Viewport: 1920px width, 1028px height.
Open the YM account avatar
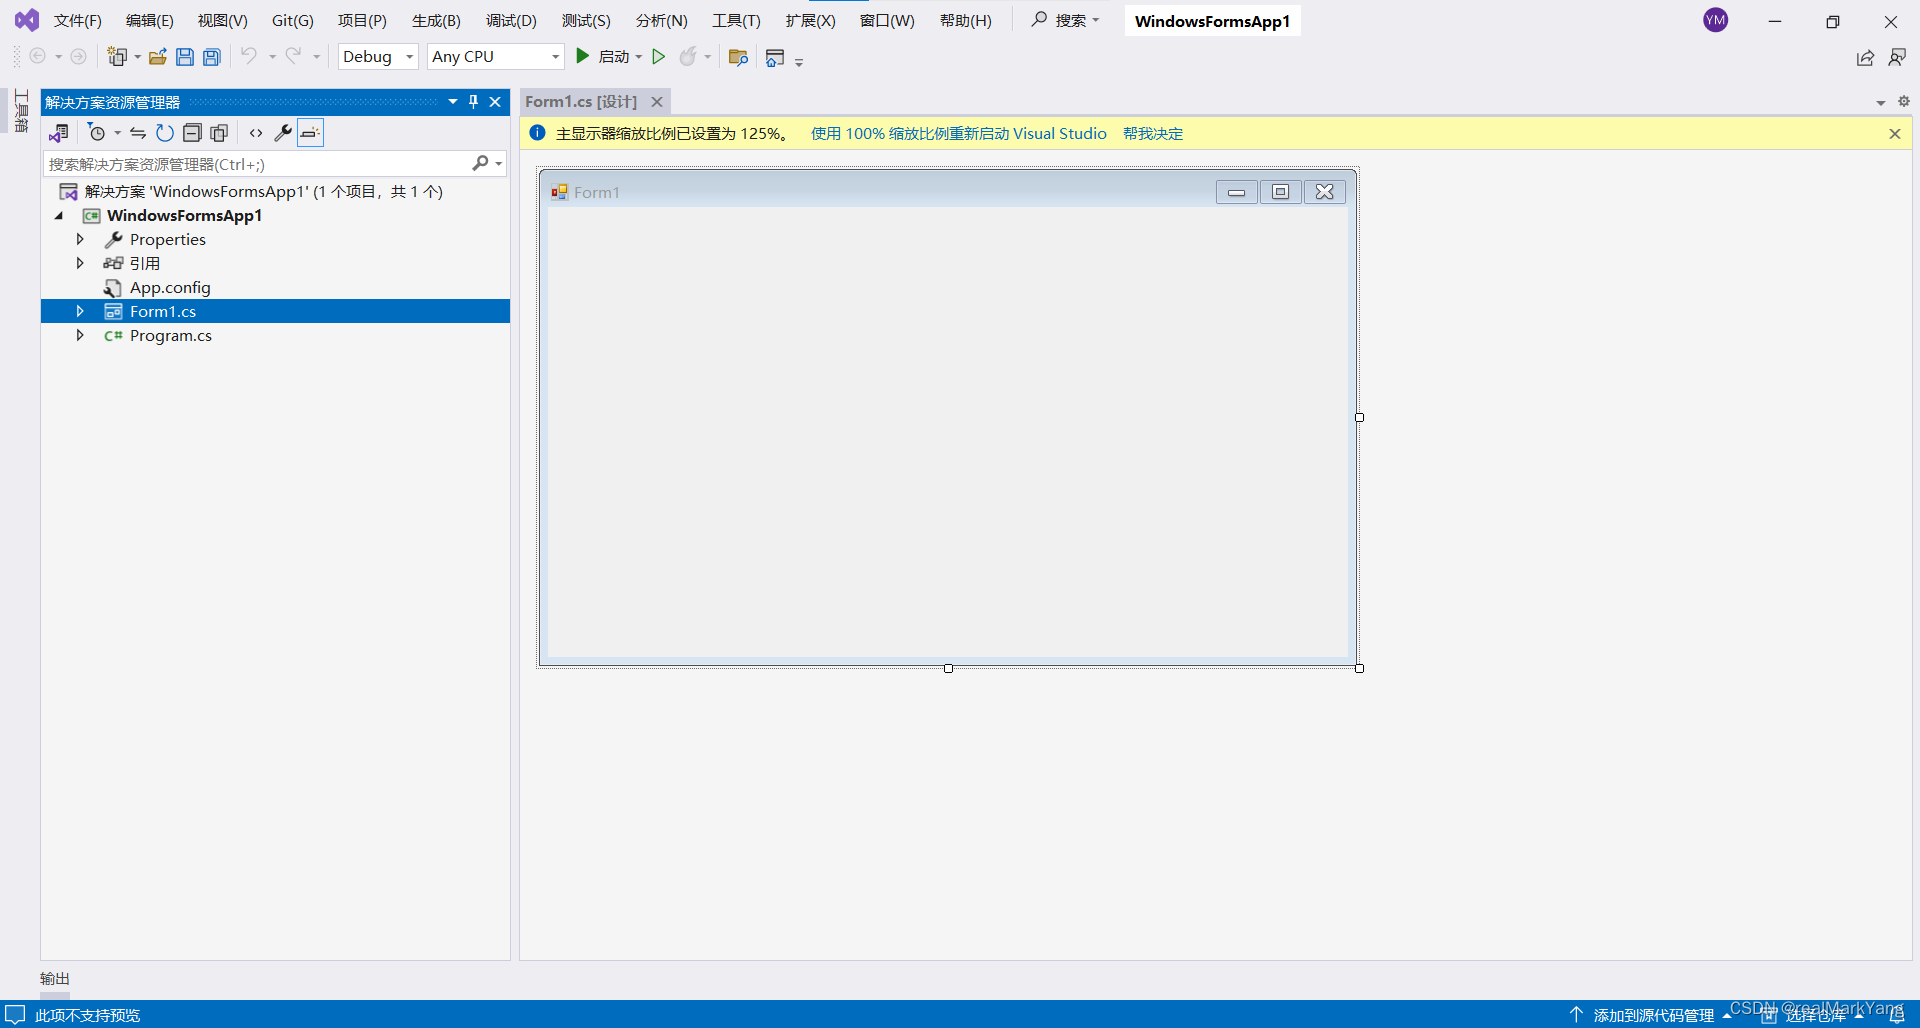coord(1716,20)
